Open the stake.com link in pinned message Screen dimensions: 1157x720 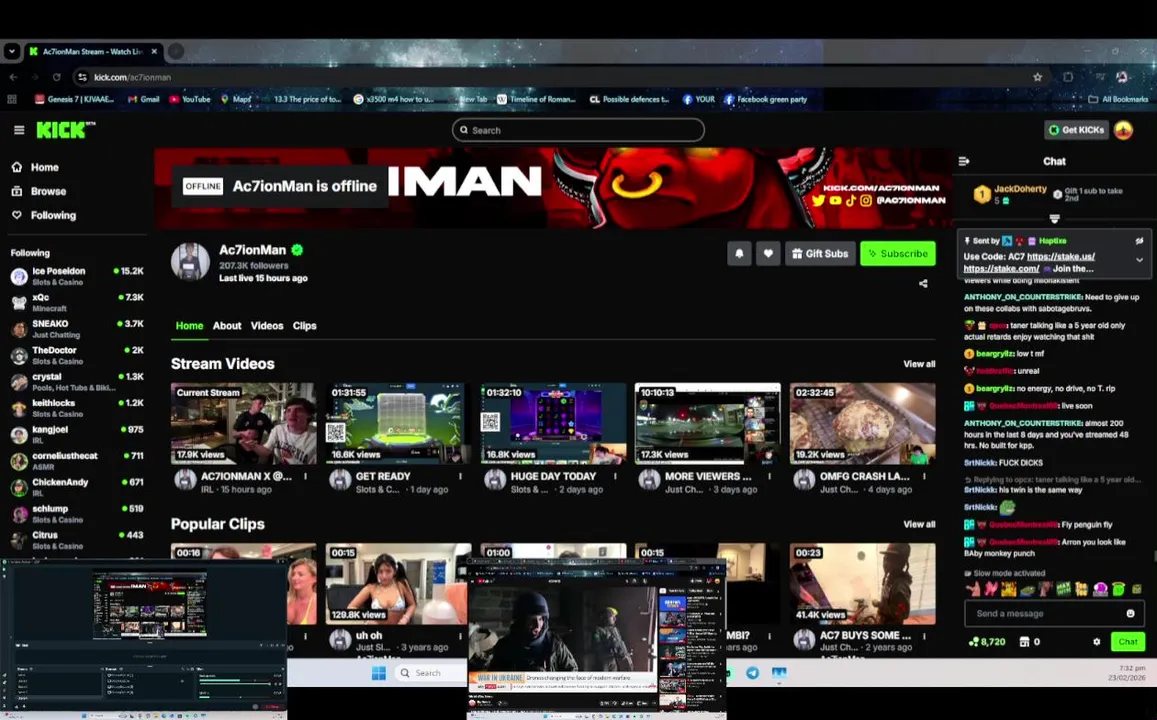tap(1001, 269)
